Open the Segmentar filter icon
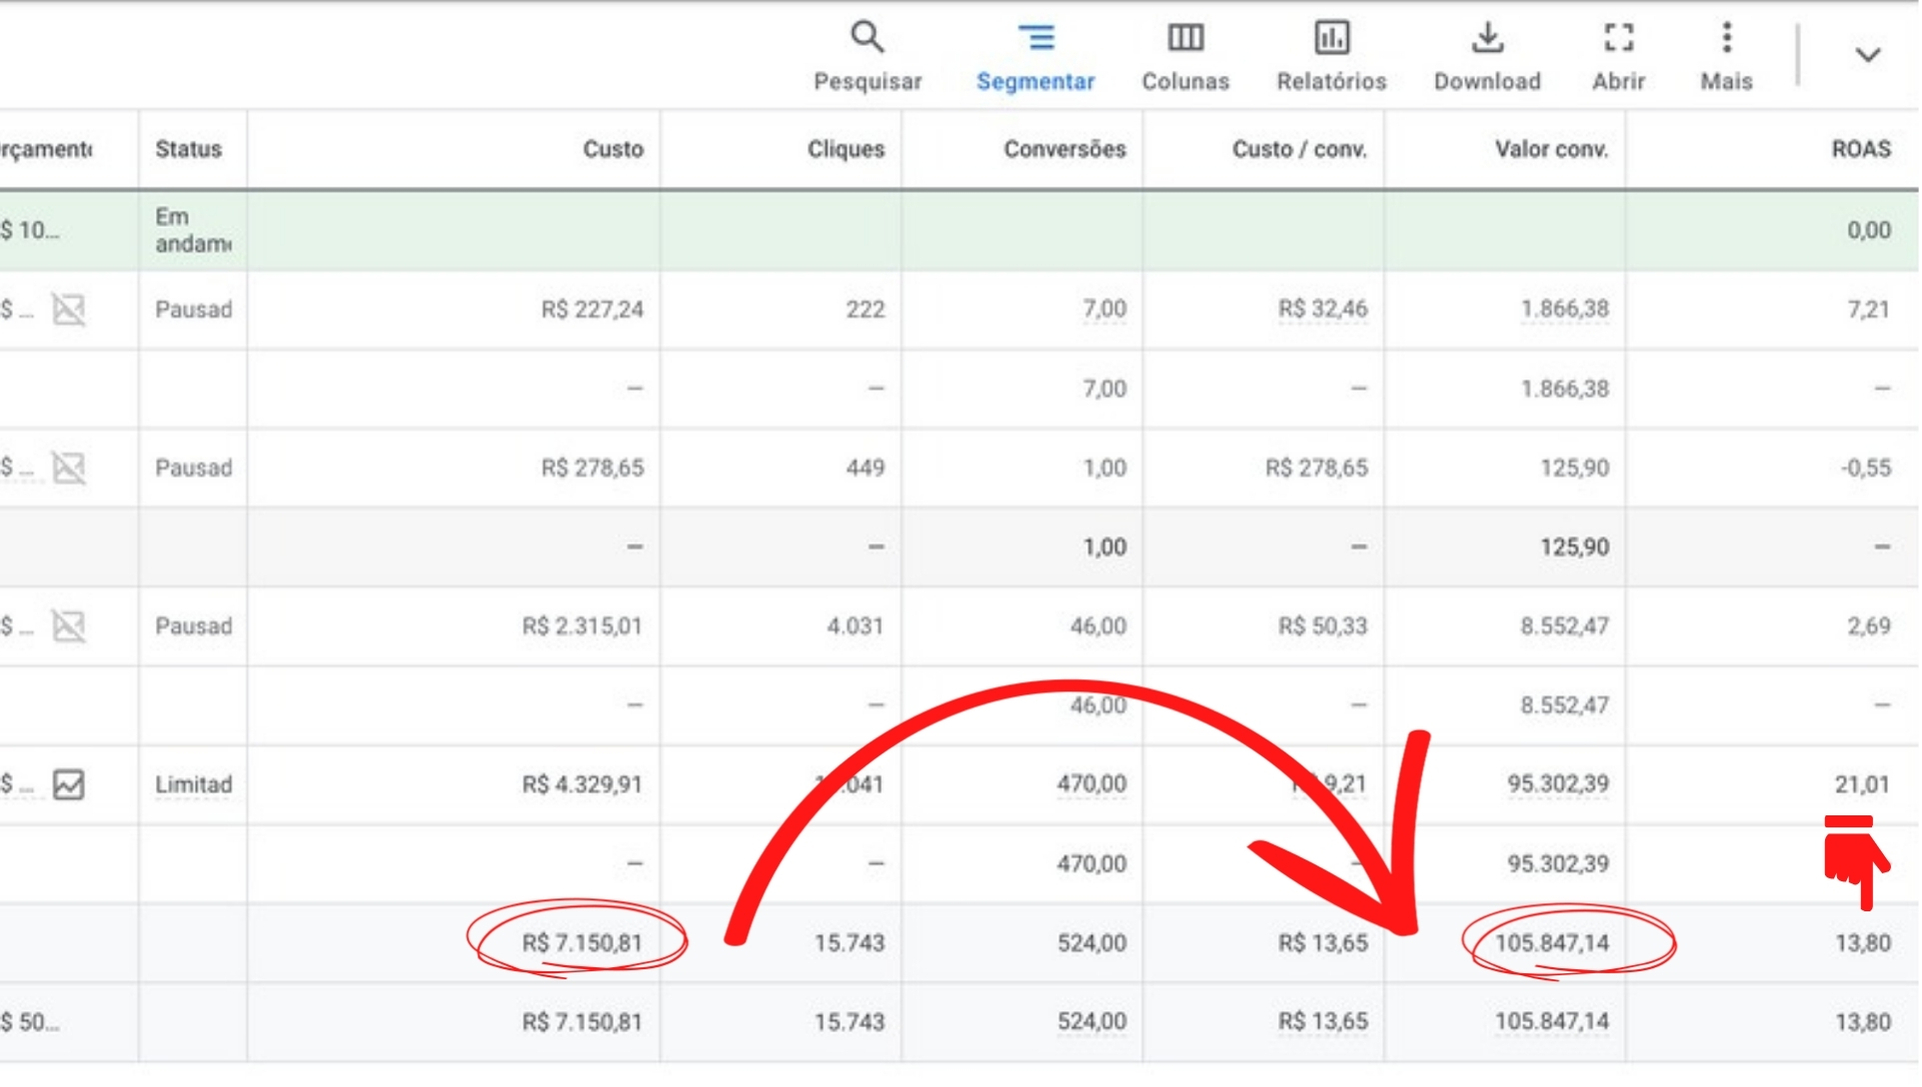 click(x=1035, y=38)
